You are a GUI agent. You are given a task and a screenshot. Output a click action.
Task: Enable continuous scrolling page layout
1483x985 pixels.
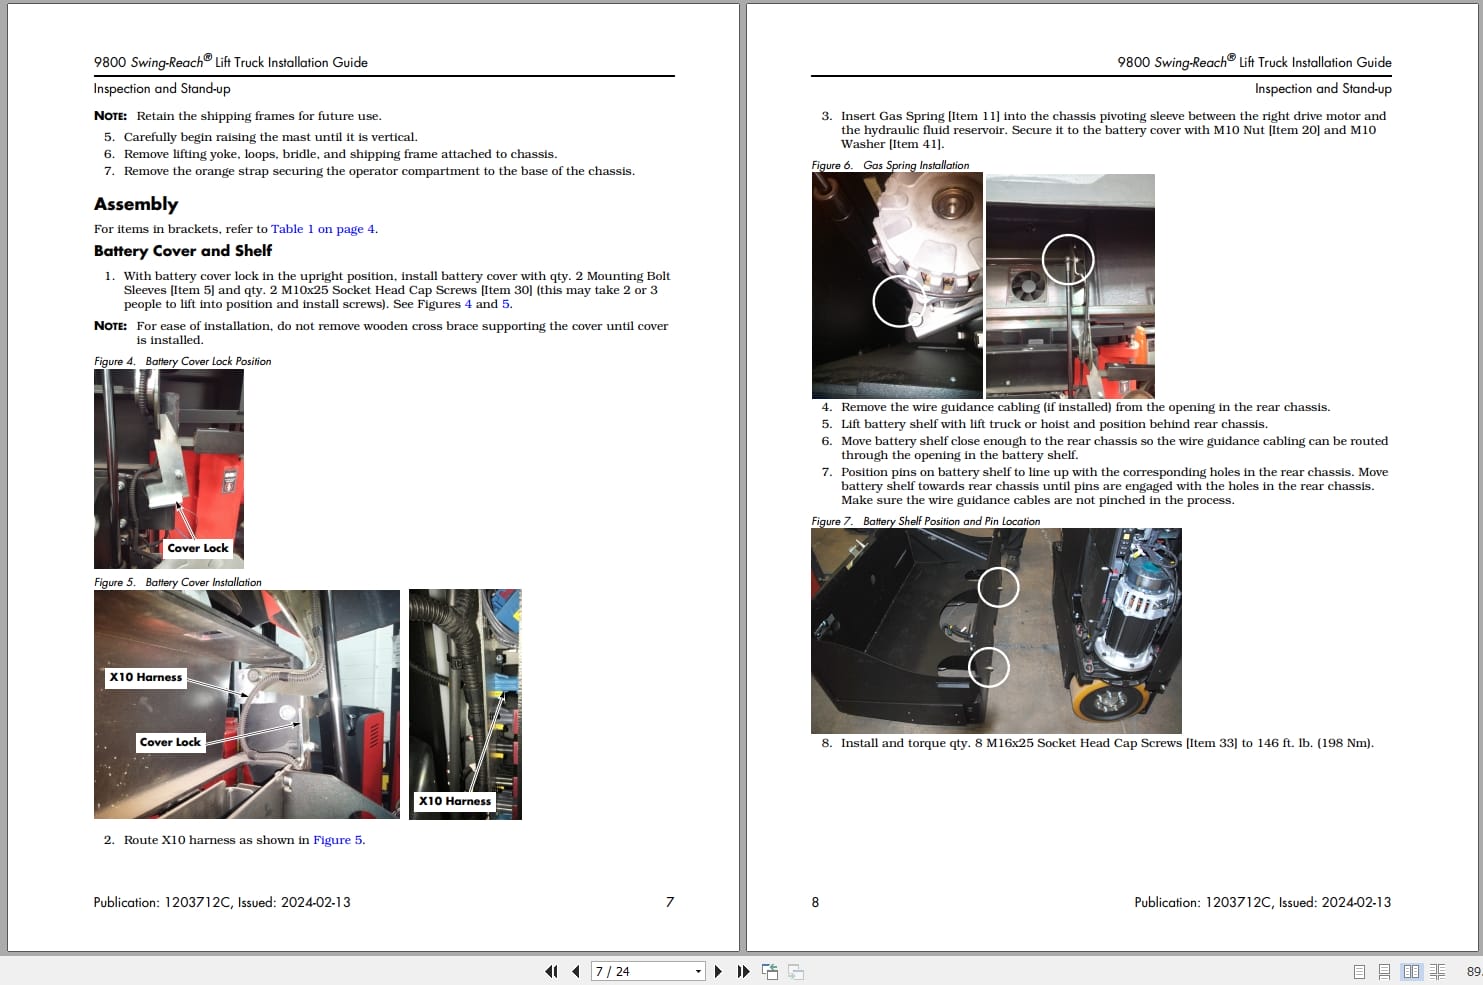point(1384,971)
